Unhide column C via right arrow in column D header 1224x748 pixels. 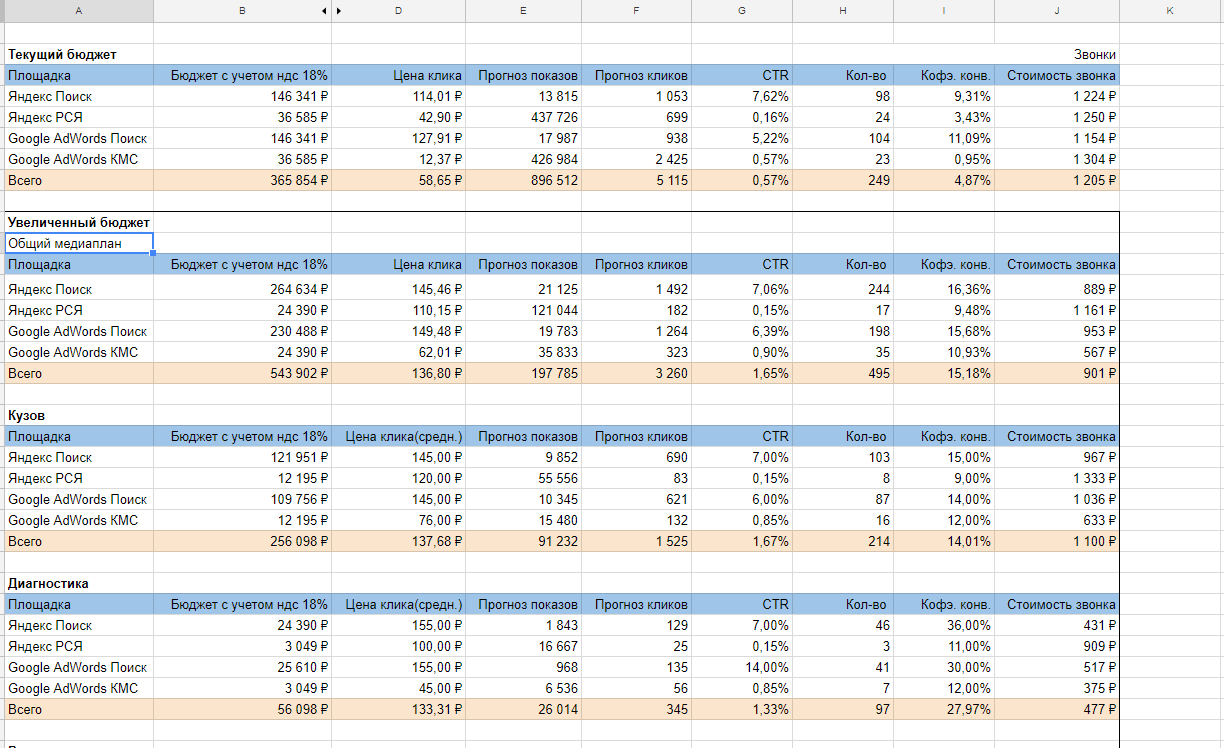tap(338, 10)
